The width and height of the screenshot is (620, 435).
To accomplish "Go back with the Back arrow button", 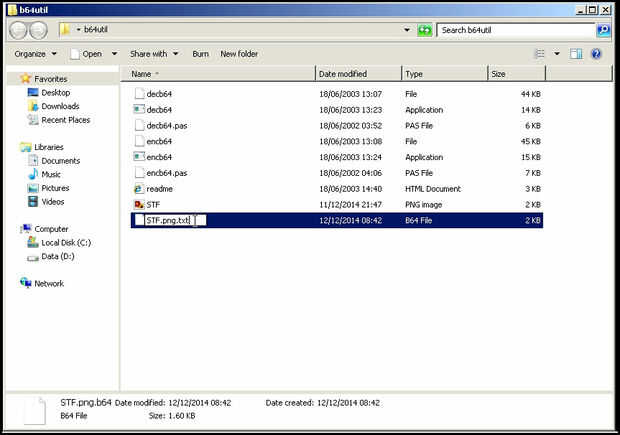I will tap(18, 30).
